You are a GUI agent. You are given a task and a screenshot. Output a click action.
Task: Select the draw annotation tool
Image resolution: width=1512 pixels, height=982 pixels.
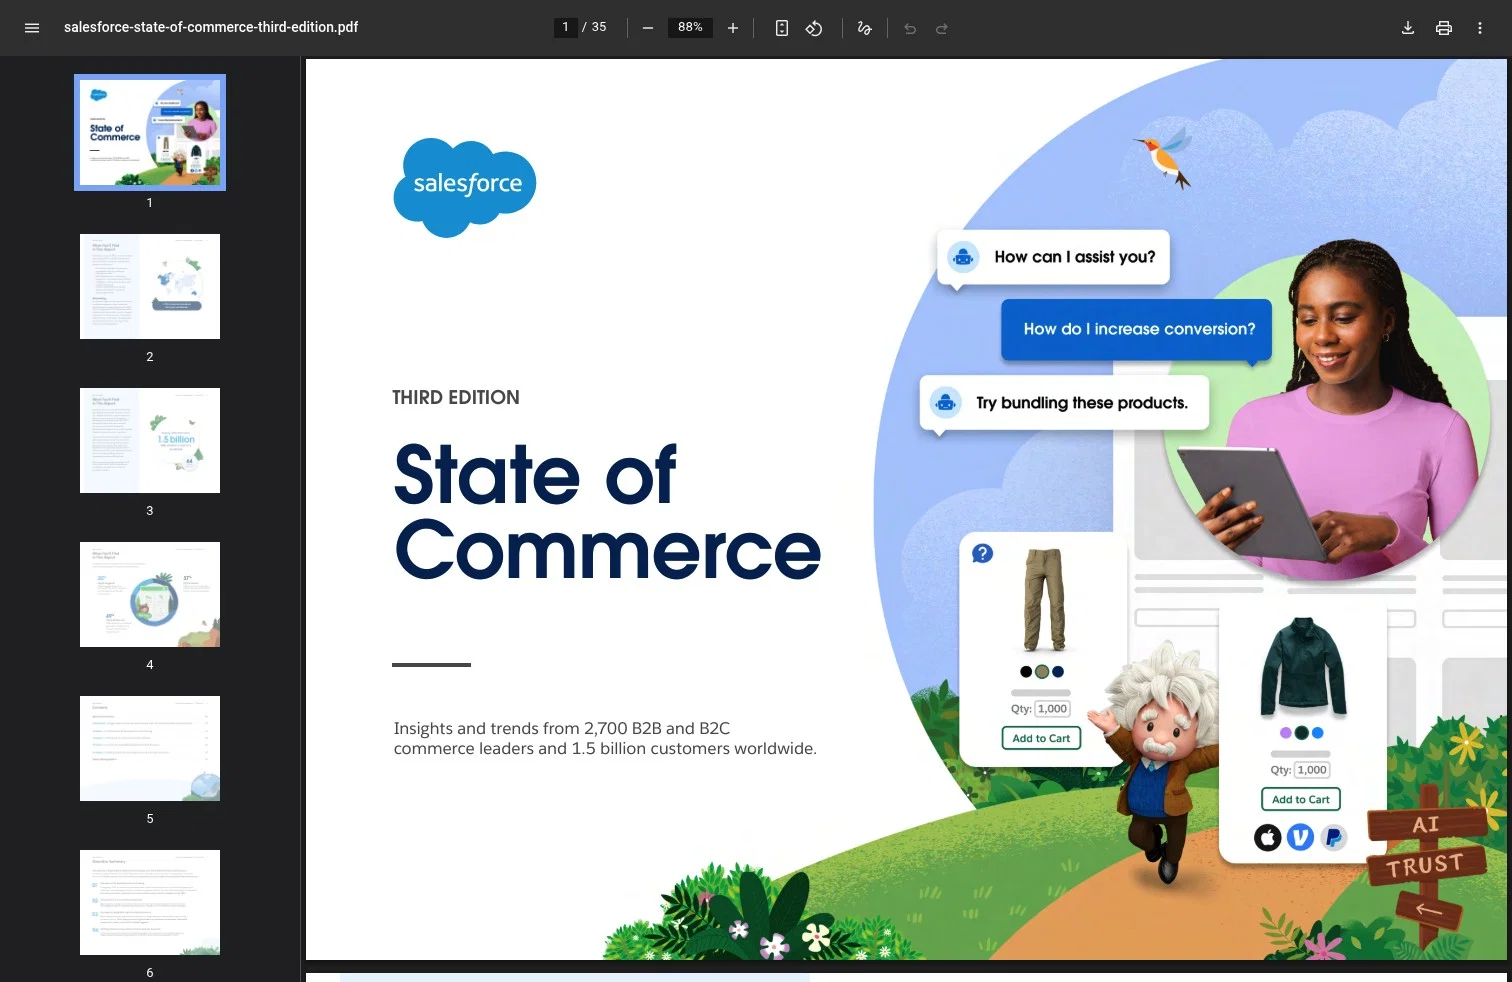coord(865,28)
